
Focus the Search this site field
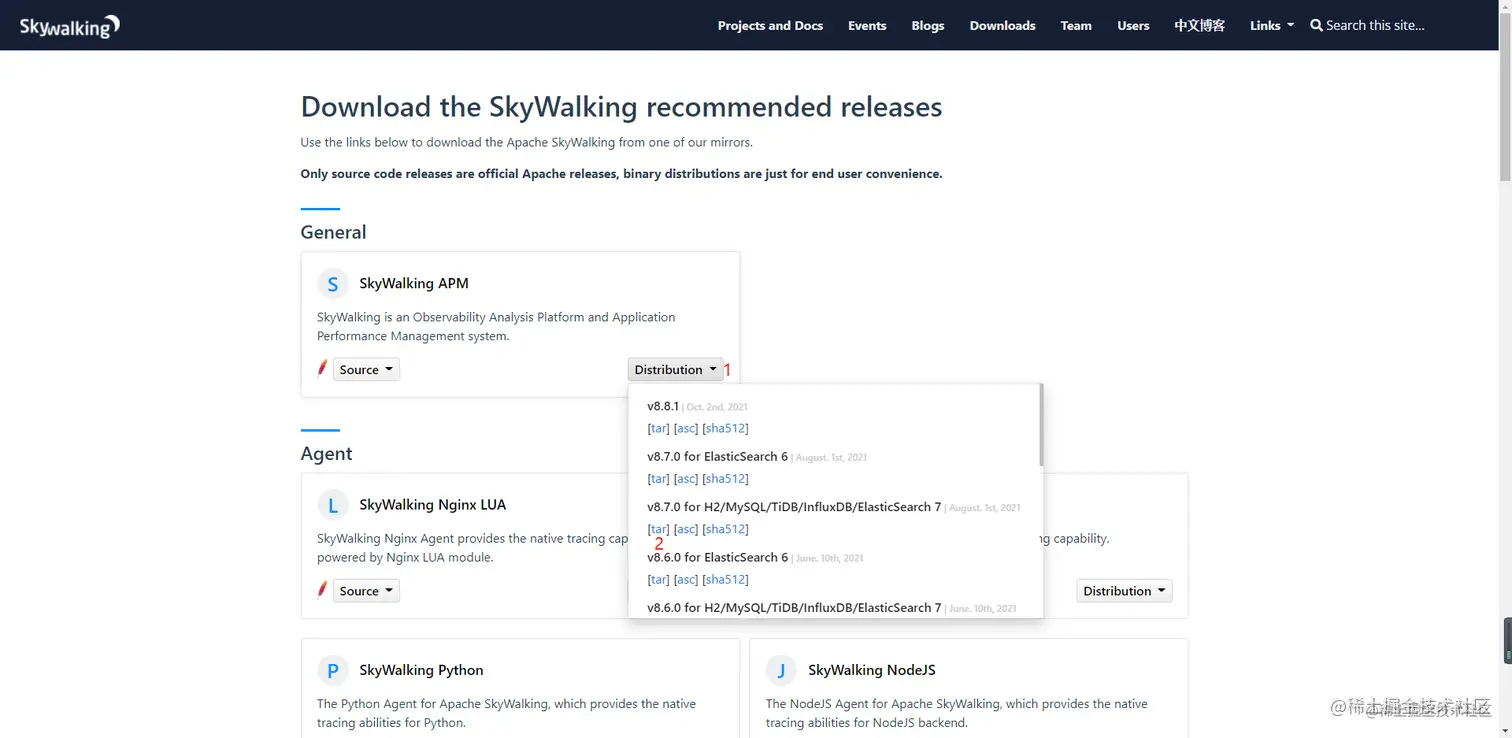[1375, 25]
